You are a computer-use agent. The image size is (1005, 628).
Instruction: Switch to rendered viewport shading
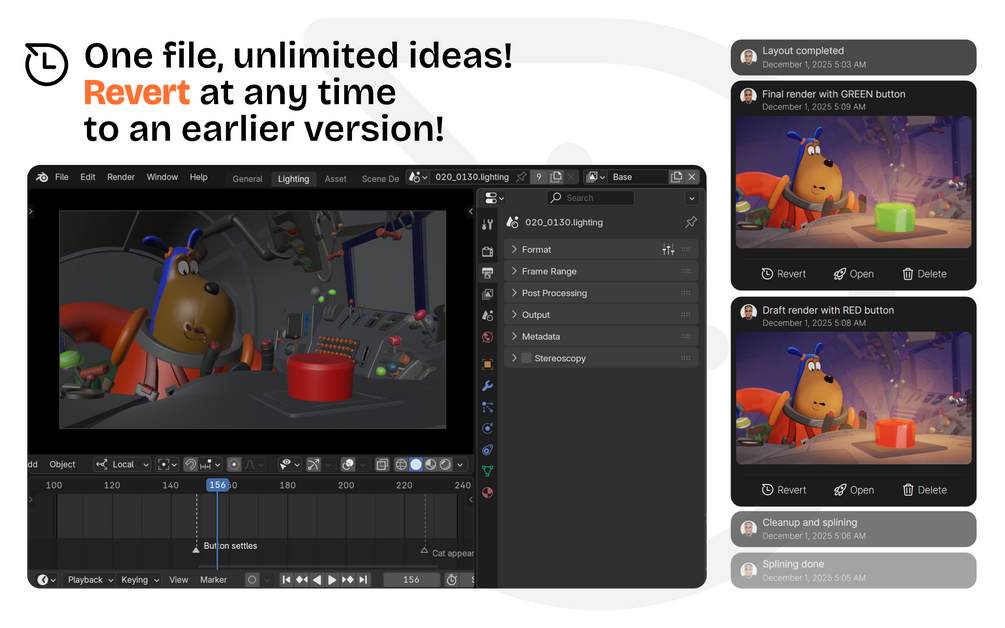(445, 465)
